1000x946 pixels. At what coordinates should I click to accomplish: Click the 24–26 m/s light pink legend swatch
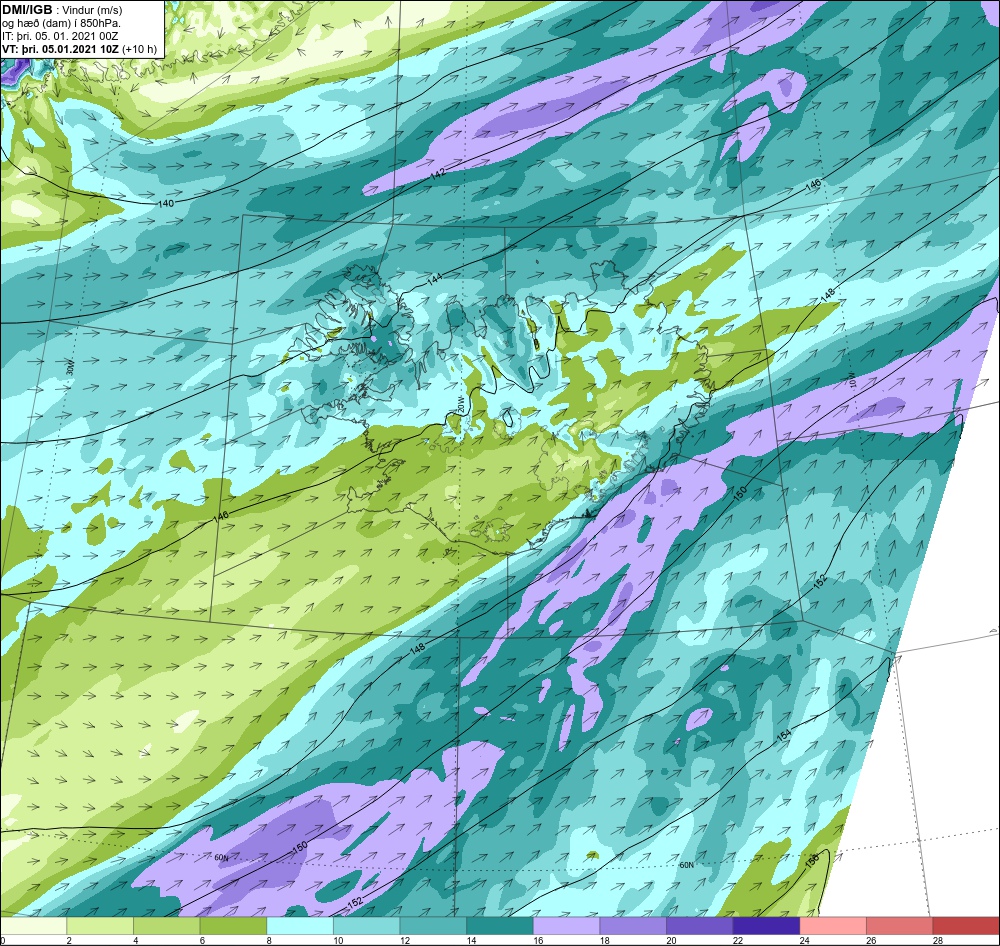coord(833,926)
